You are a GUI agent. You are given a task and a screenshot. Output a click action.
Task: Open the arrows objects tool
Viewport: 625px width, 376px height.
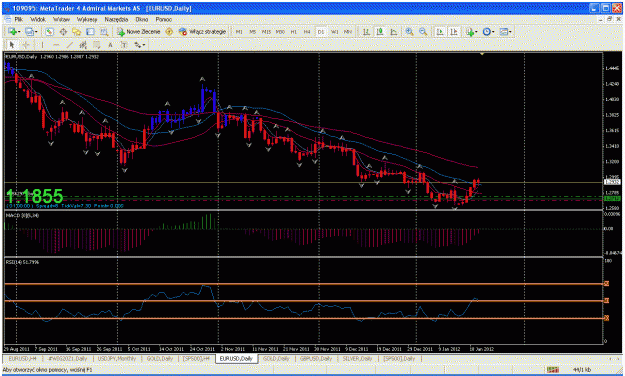pyautogui.click(x=138, y=45)
